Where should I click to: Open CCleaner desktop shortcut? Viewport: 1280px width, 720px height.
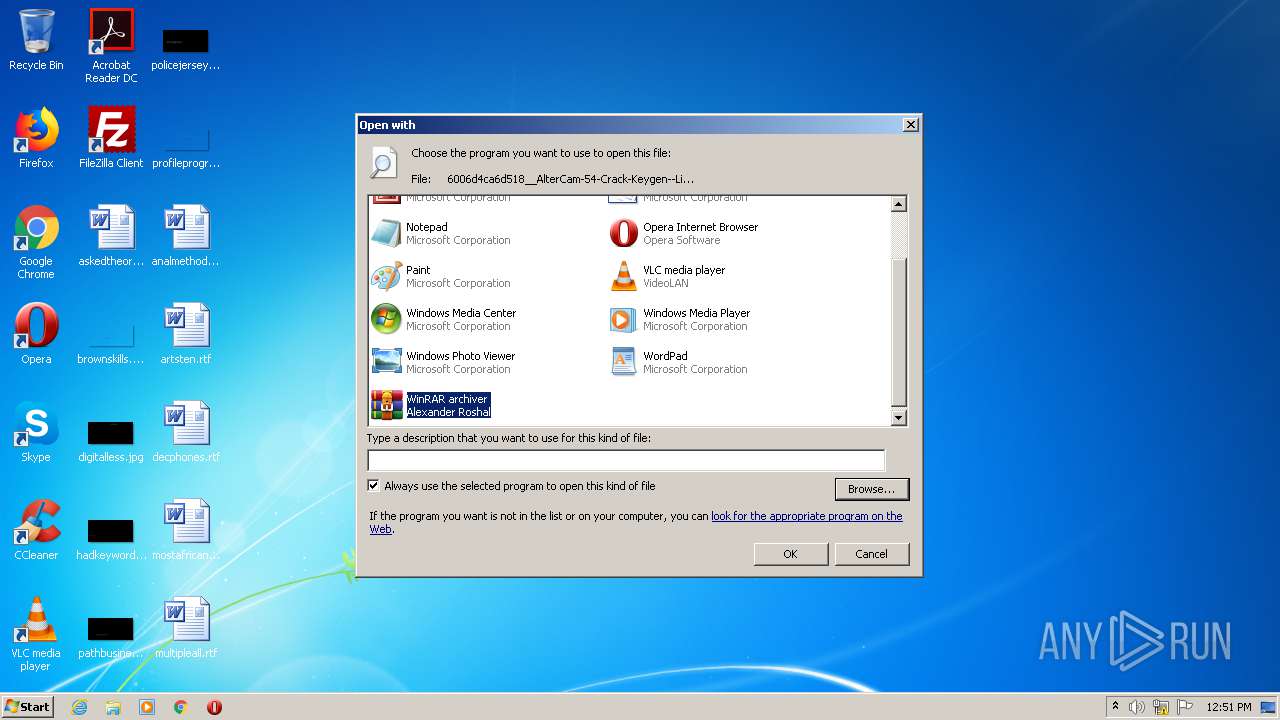click(x=36, y=530)
